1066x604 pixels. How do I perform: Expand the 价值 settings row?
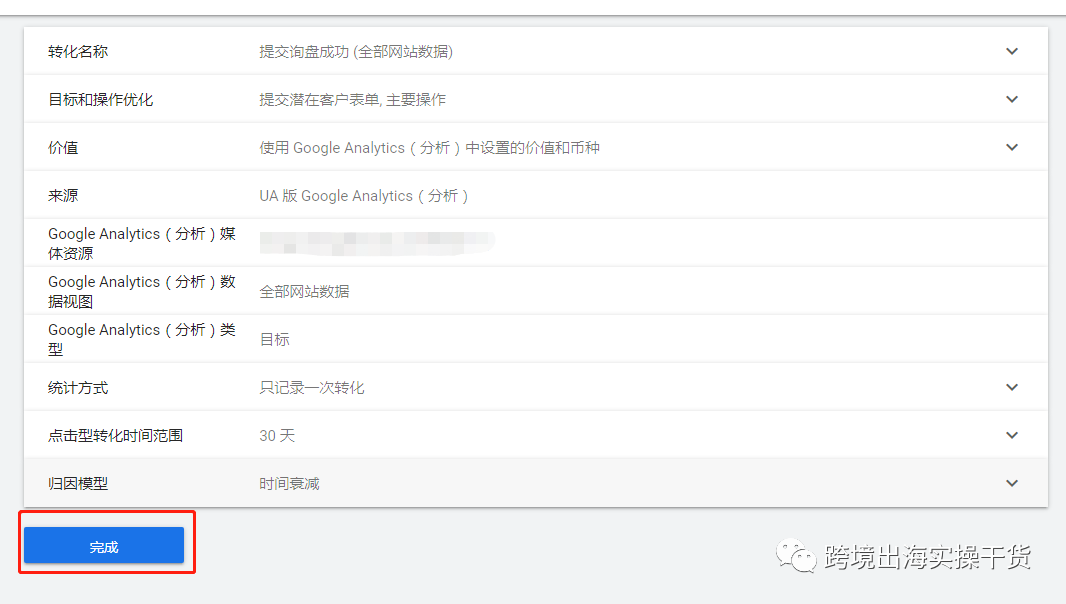point(1011,147)
